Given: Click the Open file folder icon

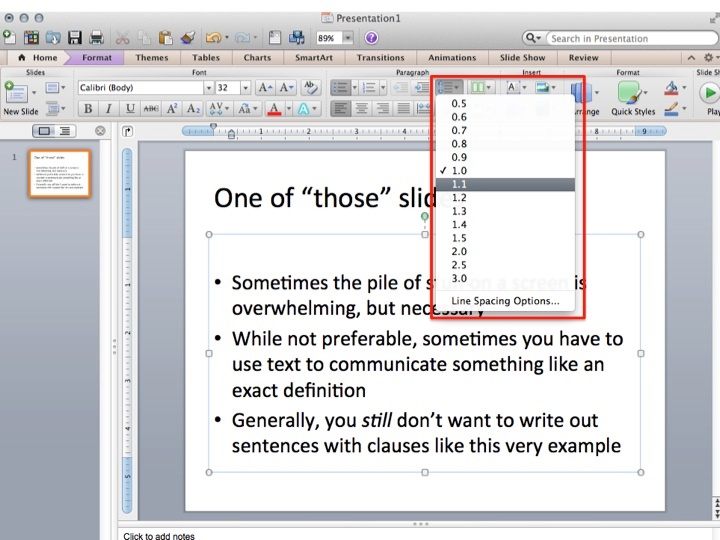Looking at the screenshot, I should [x=53, y=38].
